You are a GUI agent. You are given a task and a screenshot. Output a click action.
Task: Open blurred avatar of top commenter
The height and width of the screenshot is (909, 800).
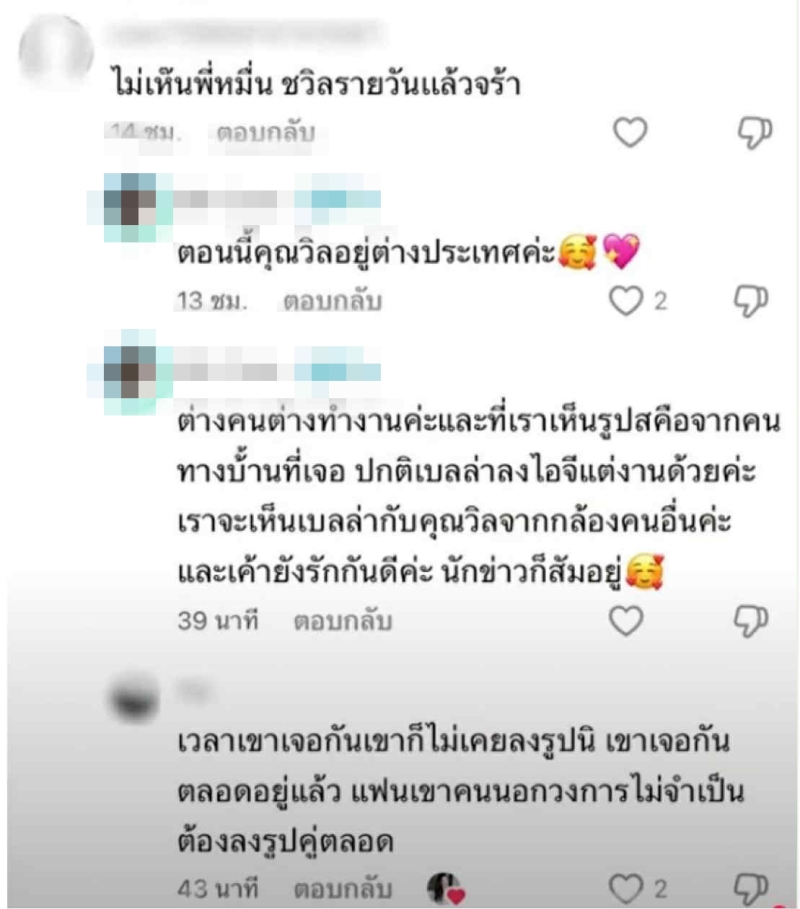(56, 51)
